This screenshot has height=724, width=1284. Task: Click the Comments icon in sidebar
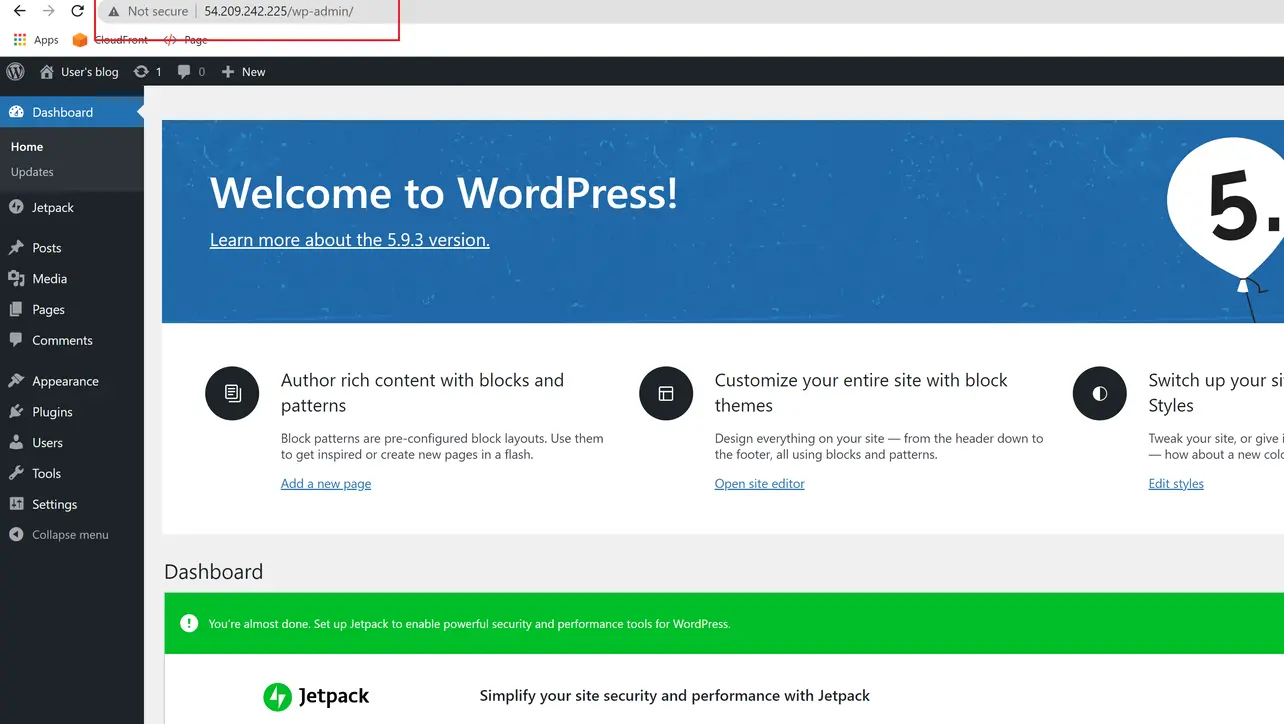click(x=16, y=340)
